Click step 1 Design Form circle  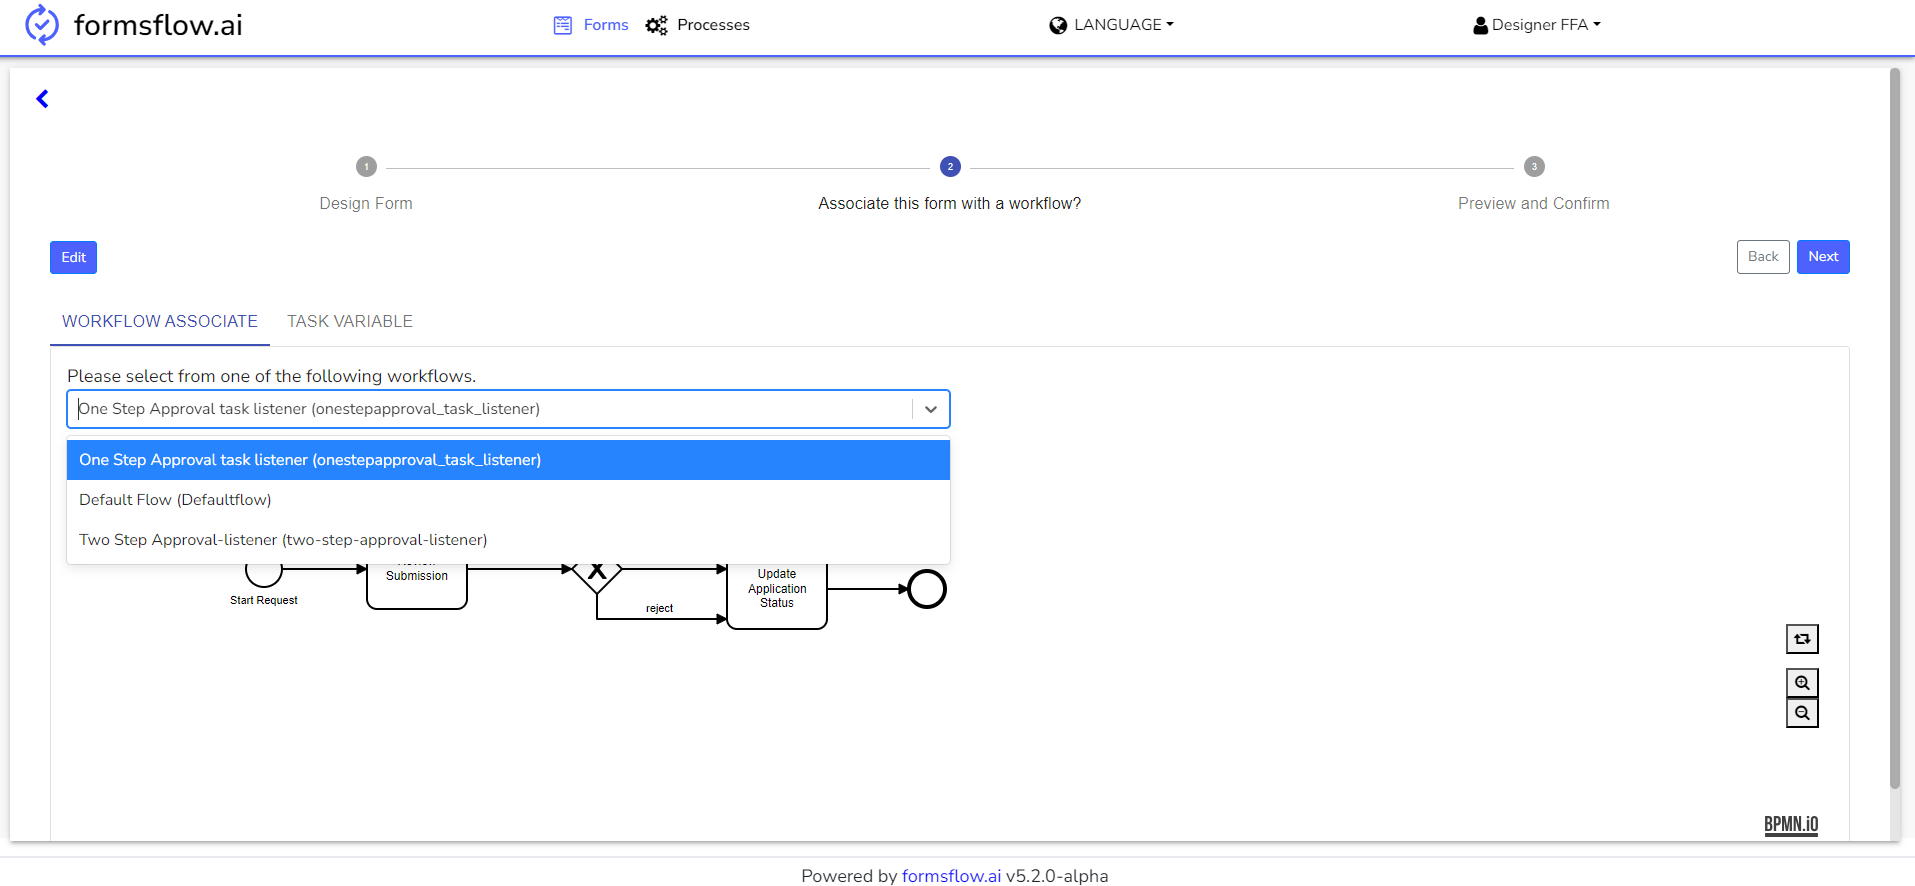(x=366, y=167)
